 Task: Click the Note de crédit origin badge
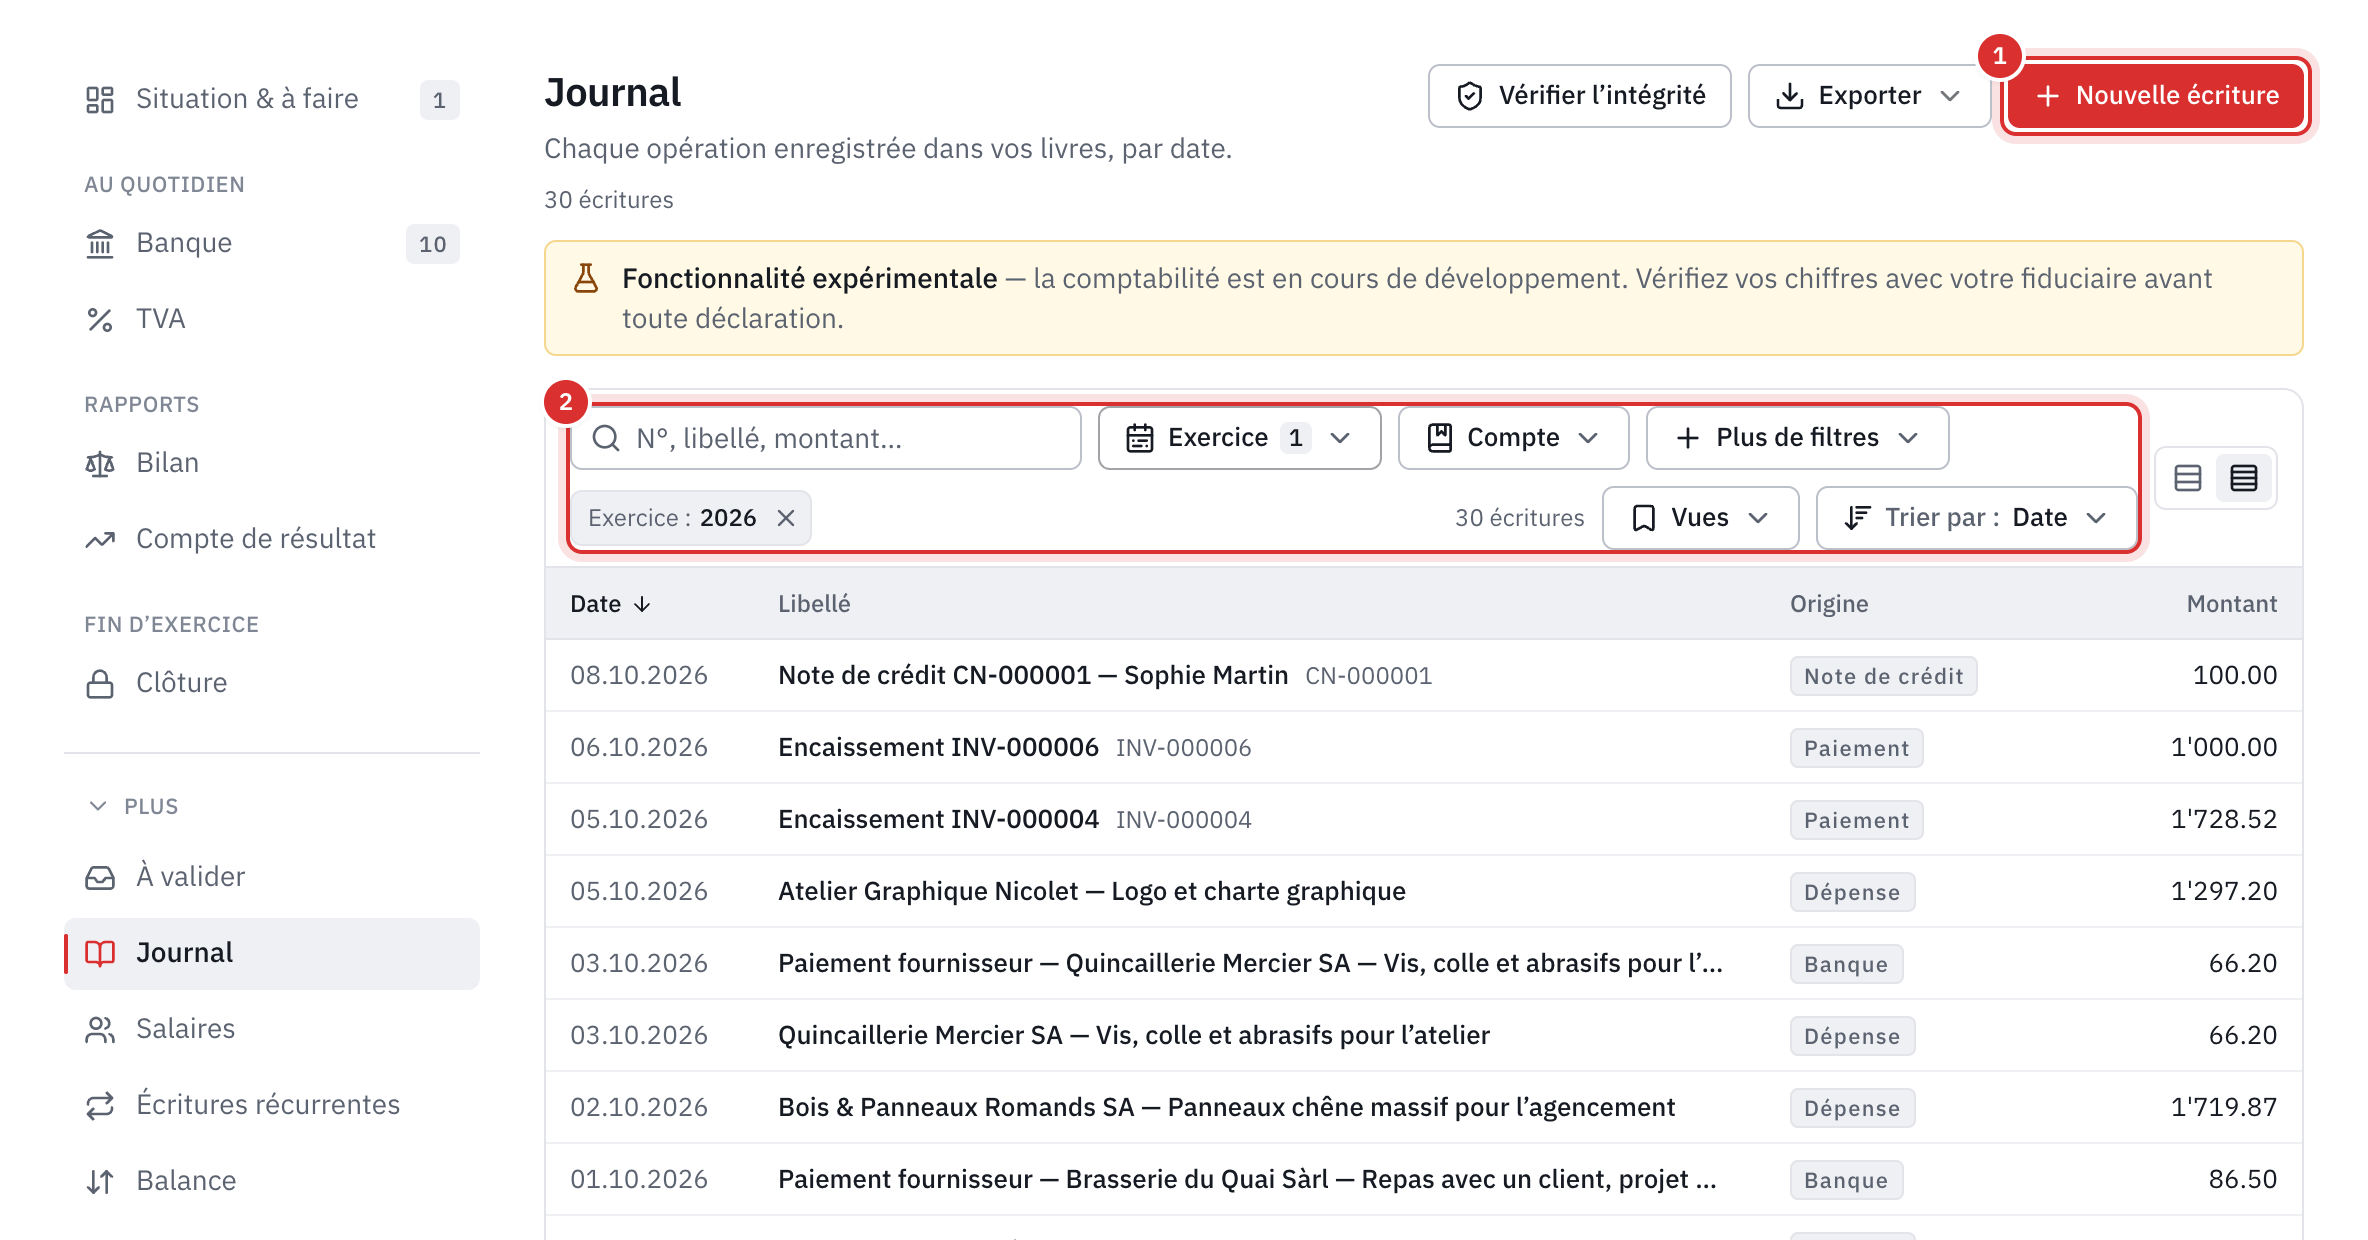pos(1883,676)
